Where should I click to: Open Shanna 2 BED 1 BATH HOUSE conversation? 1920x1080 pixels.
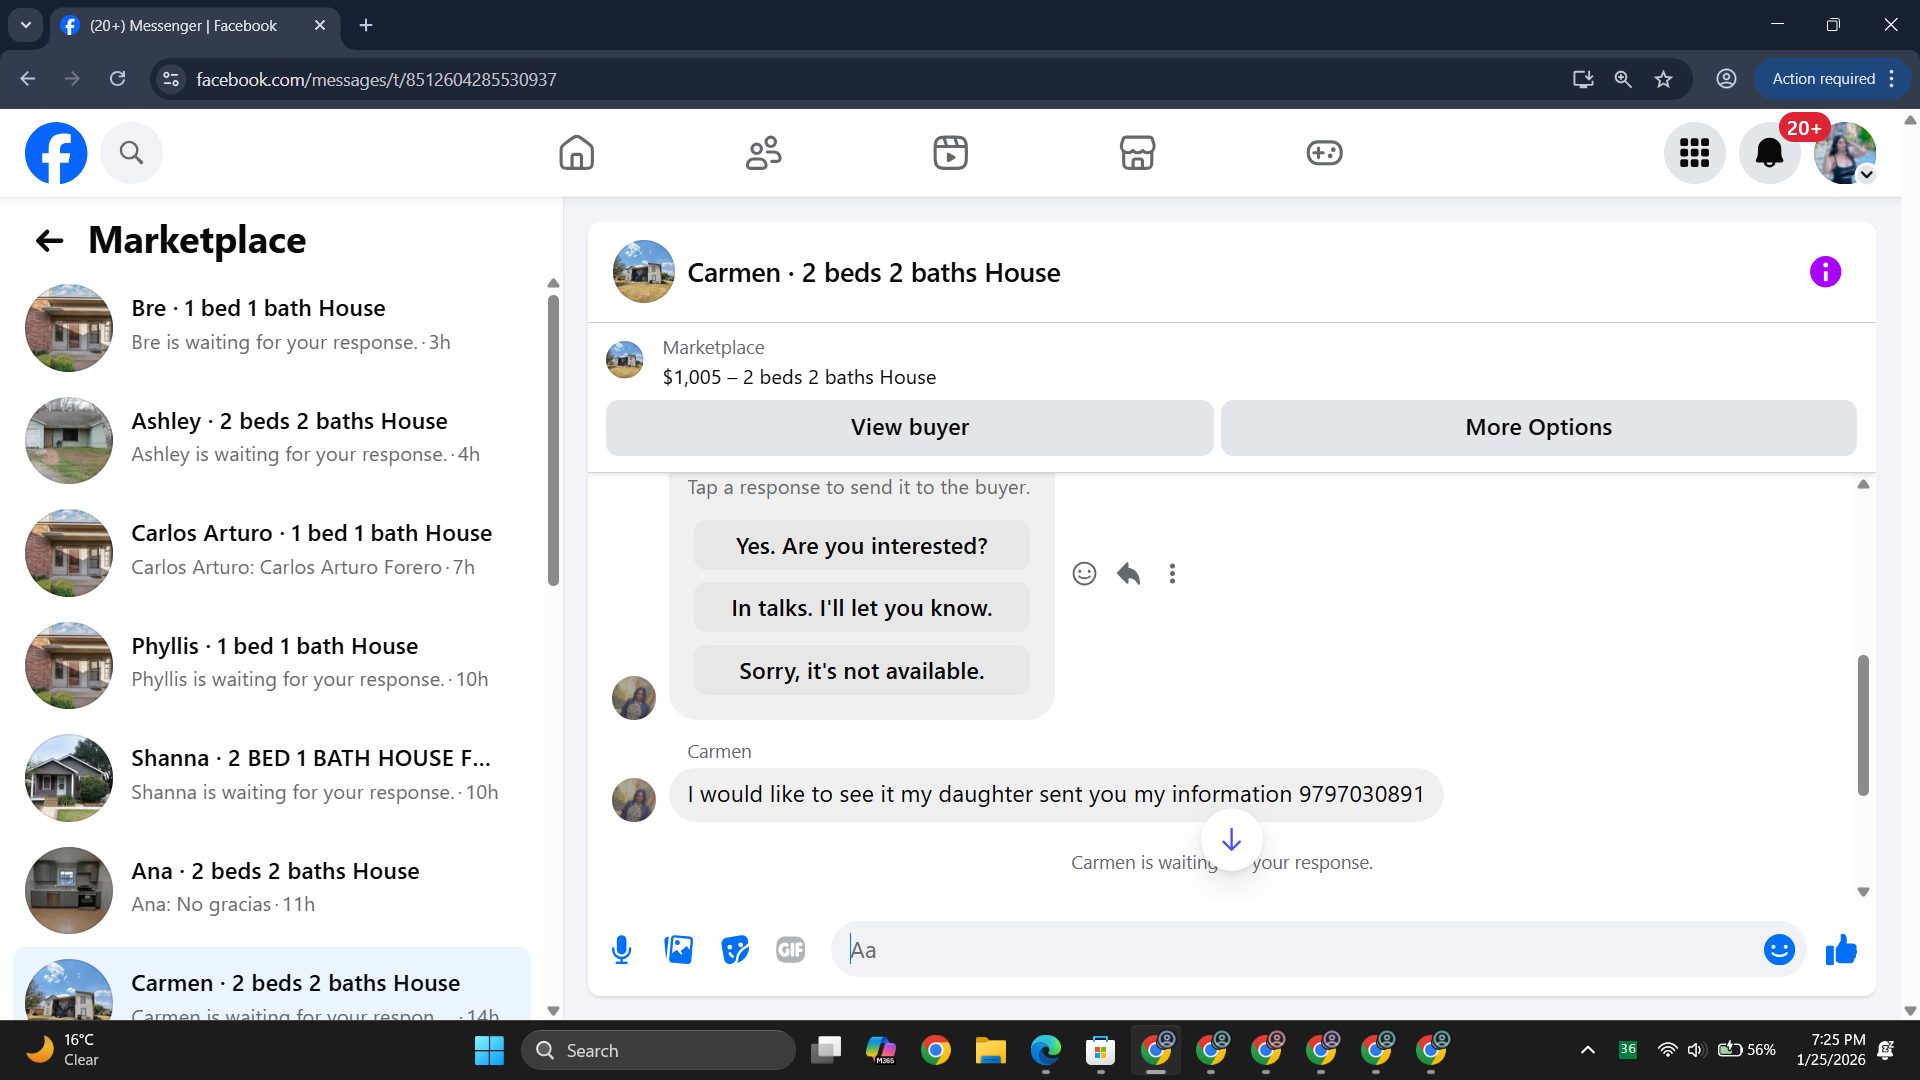(272, 777)
